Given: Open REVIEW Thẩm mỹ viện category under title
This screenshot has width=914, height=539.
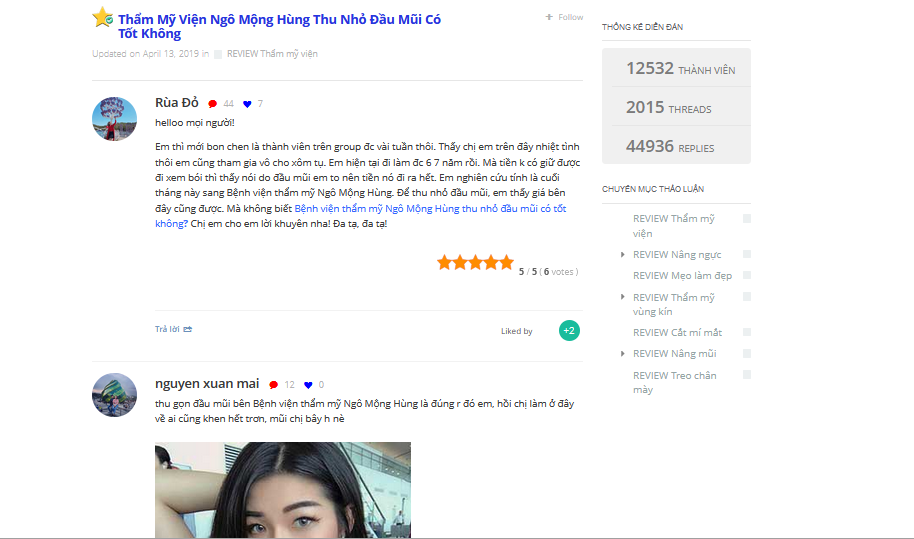Looking at the screenshot, I should pyautogui.click(x=272, y=54).
